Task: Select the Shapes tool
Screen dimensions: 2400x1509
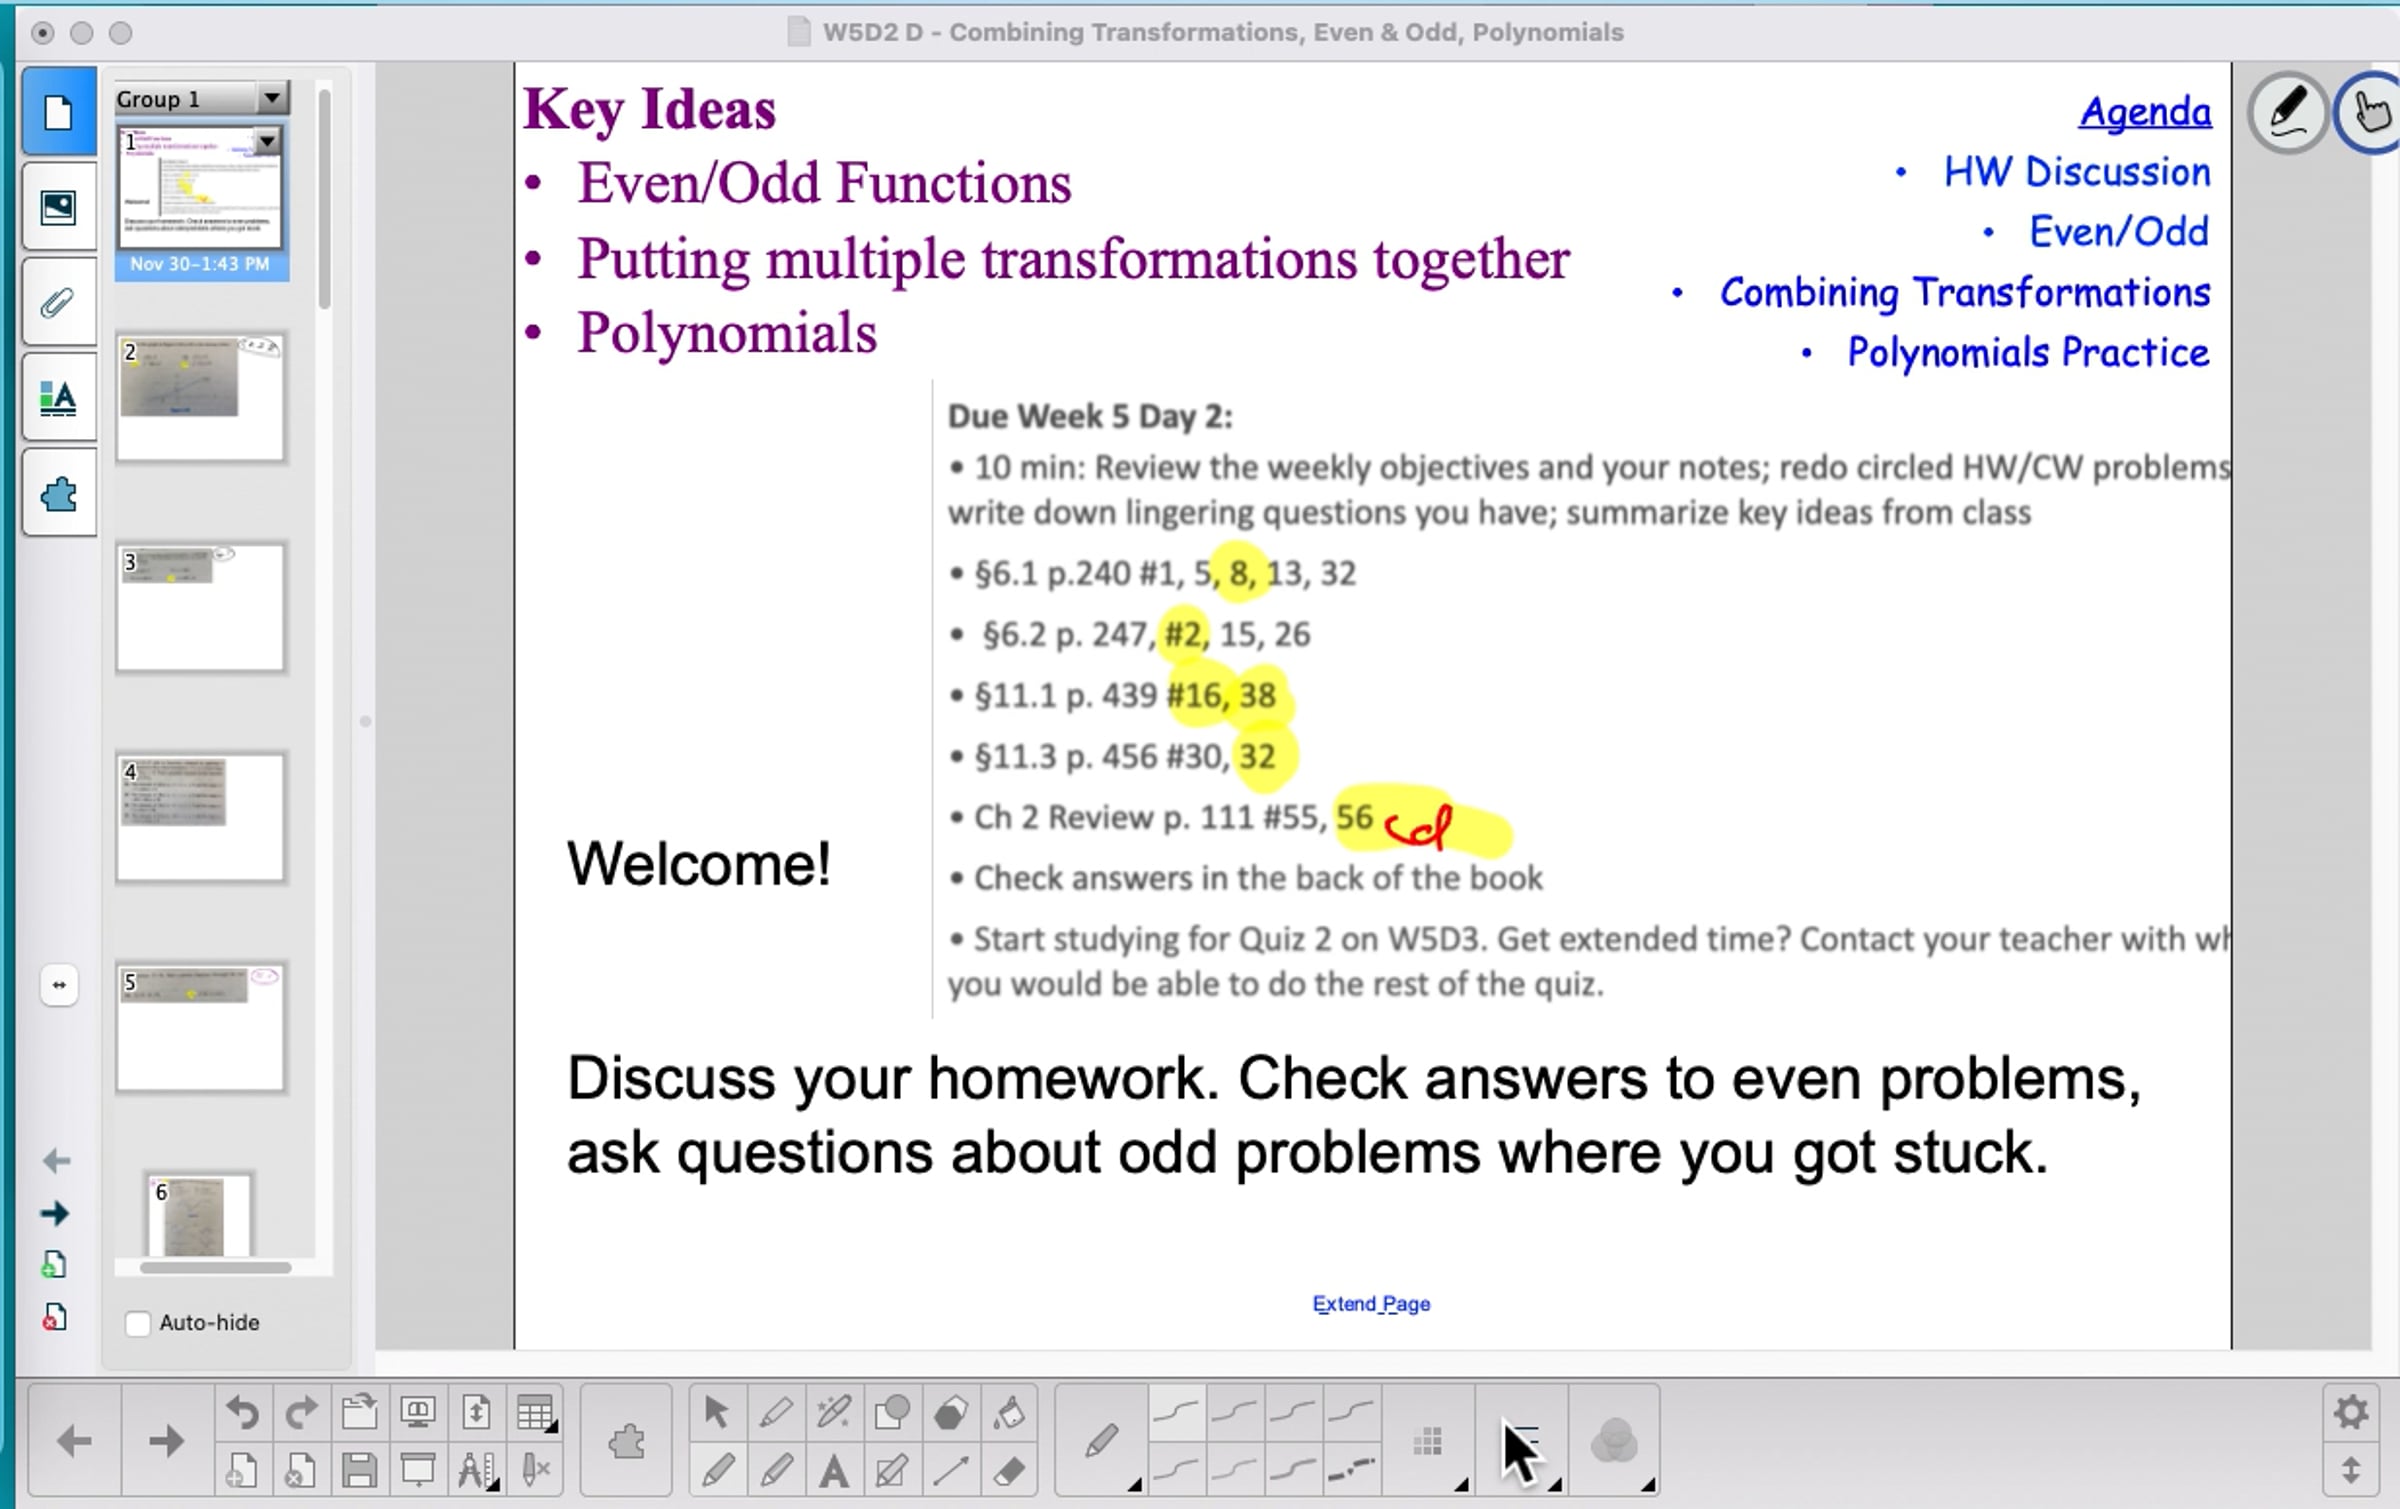Action: 892,1412
